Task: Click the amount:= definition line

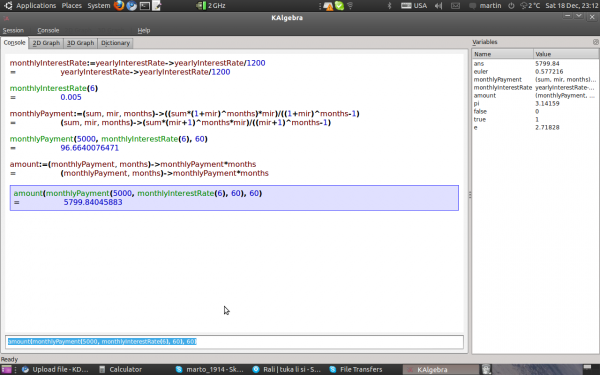Action: pos(133,164)
